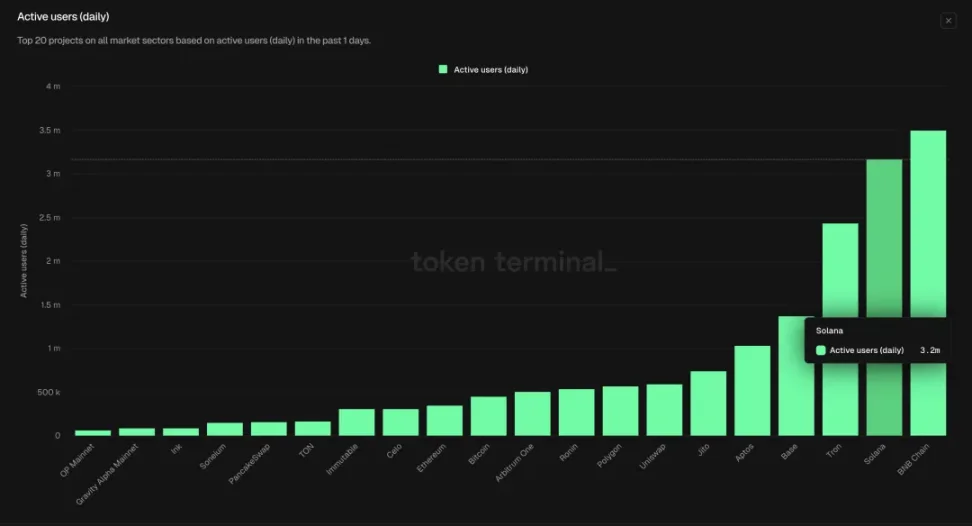Viewport: 972px width, 526px height.
Task: Click the Celo bar
Action: coord(400,422)
